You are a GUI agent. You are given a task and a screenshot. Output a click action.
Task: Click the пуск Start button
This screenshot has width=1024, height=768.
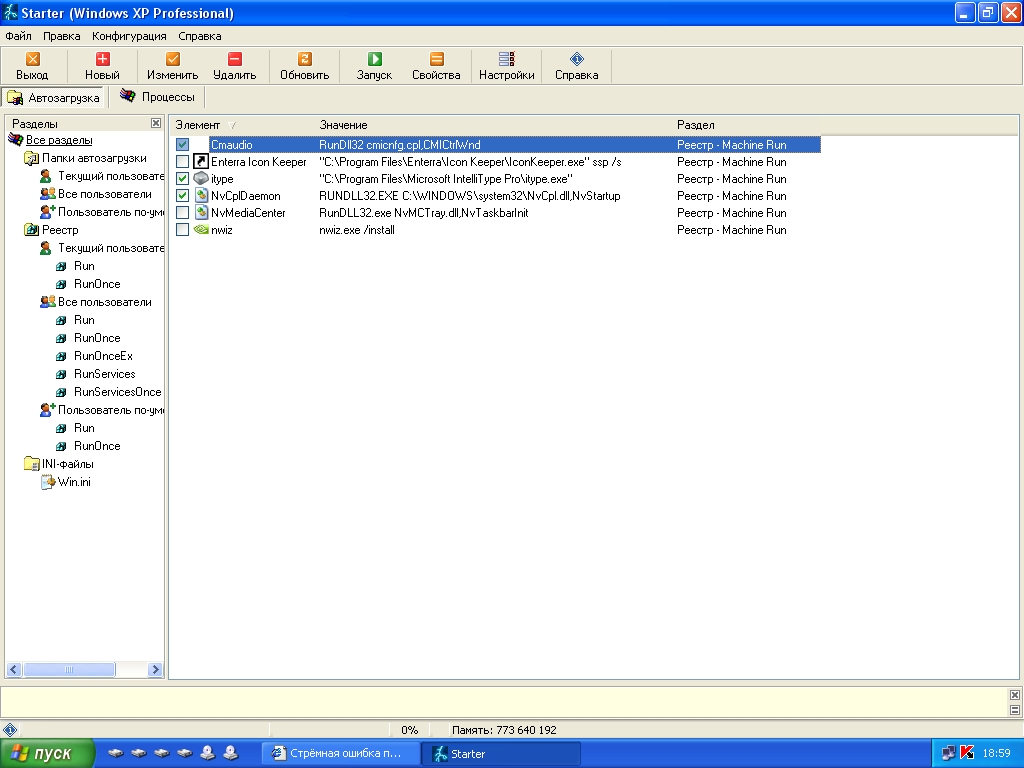(46, 753)
